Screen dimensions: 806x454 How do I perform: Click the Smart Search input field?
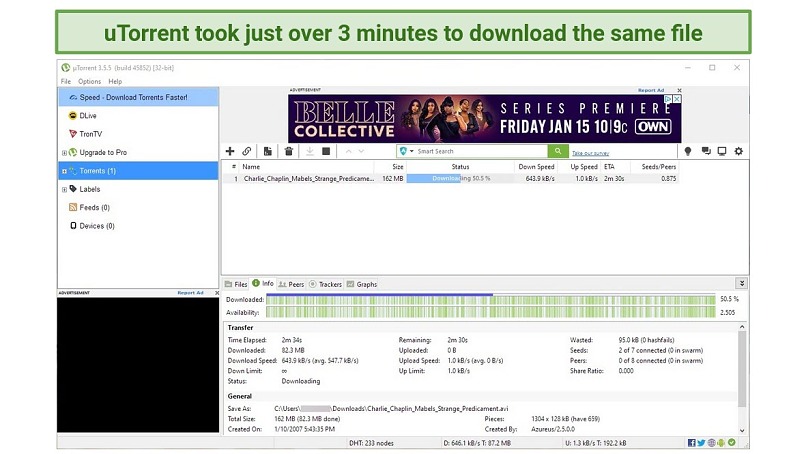(x=481, y=151)
